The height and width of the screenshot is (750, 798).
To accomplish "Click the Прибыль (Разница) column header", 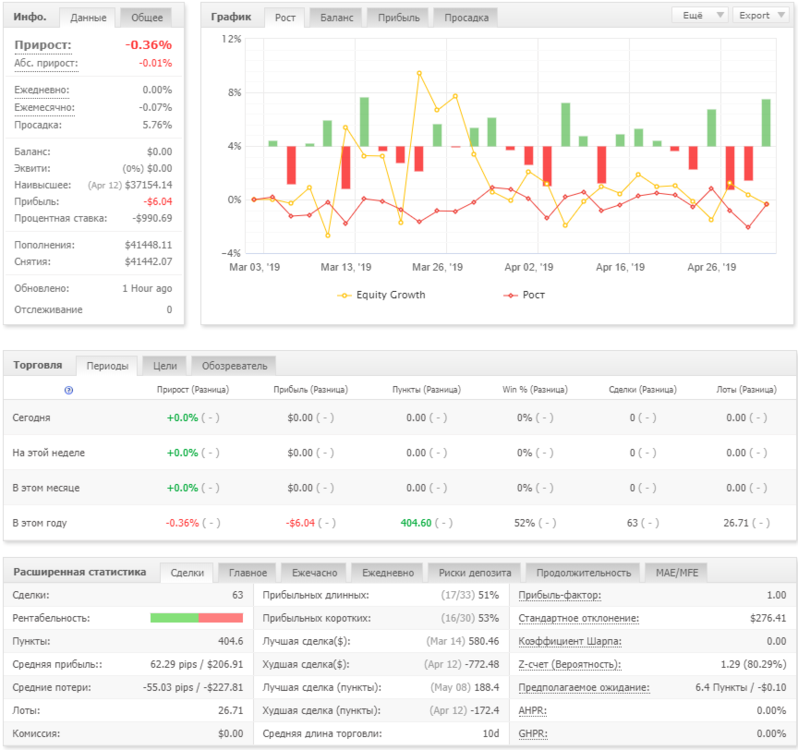I will tap(310, 390).
